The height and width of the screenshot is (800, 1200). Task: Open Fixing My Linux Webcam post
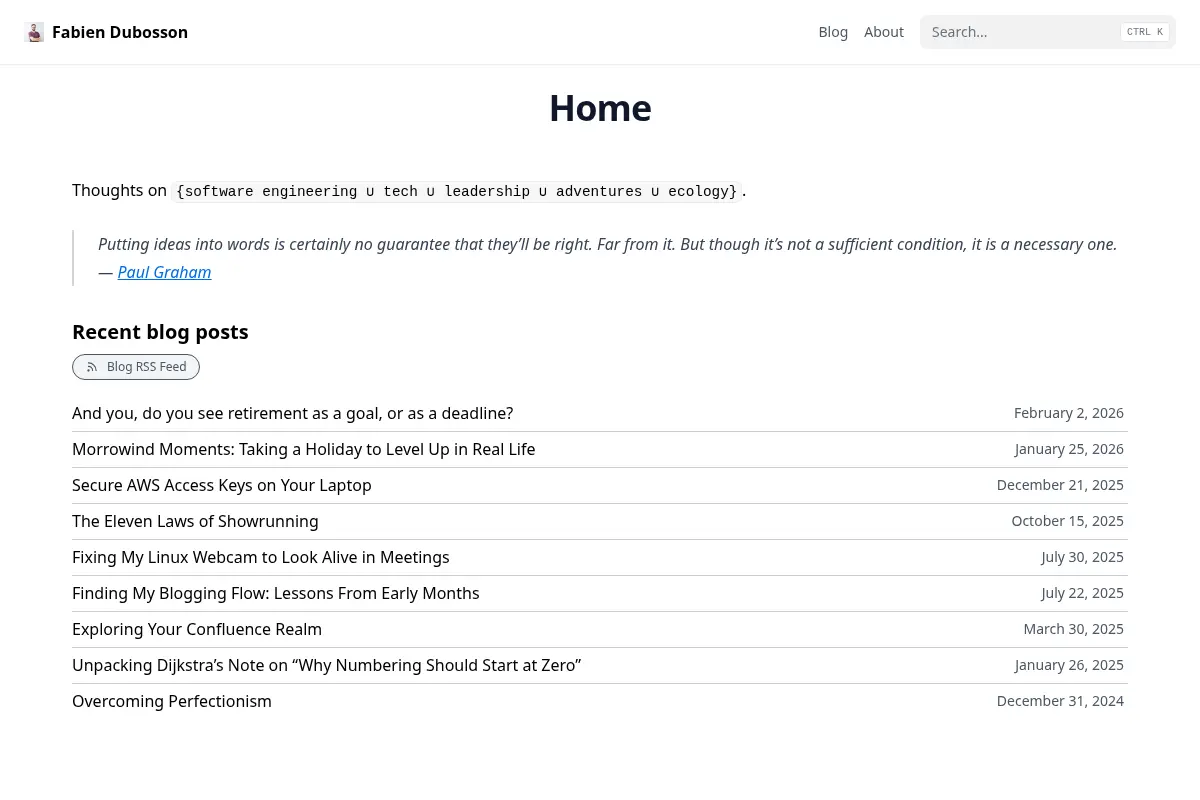tap(260, 557)
